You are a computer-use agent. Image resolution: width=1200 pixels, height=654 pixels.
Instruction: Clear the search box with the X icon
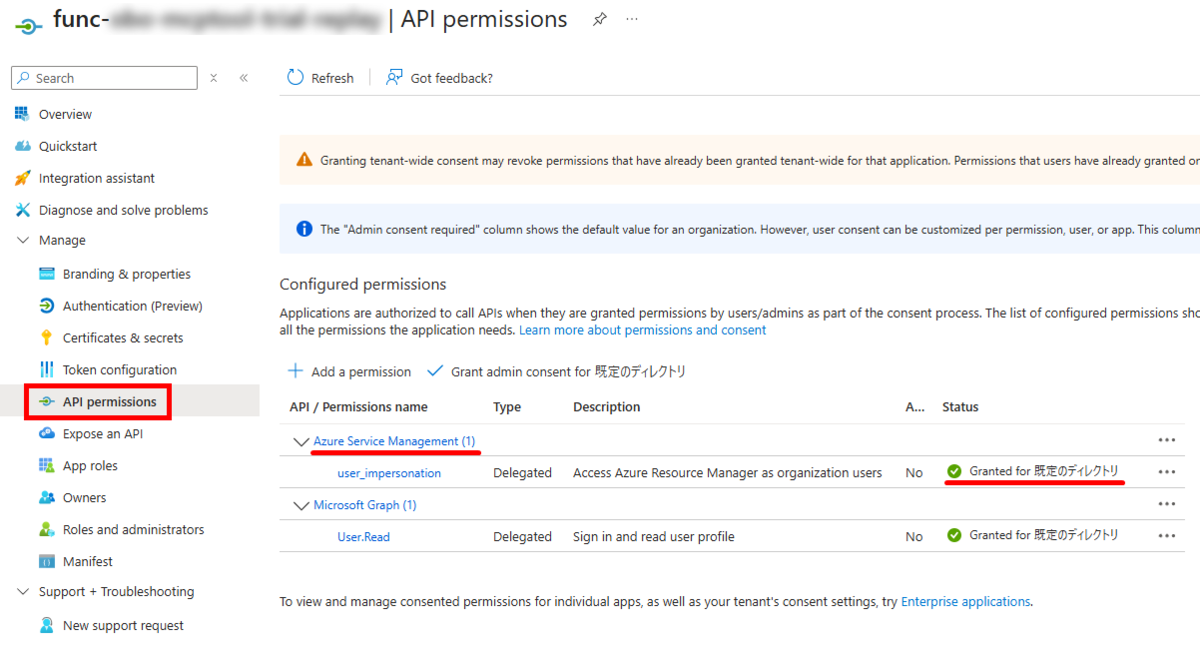pos(214,78)
